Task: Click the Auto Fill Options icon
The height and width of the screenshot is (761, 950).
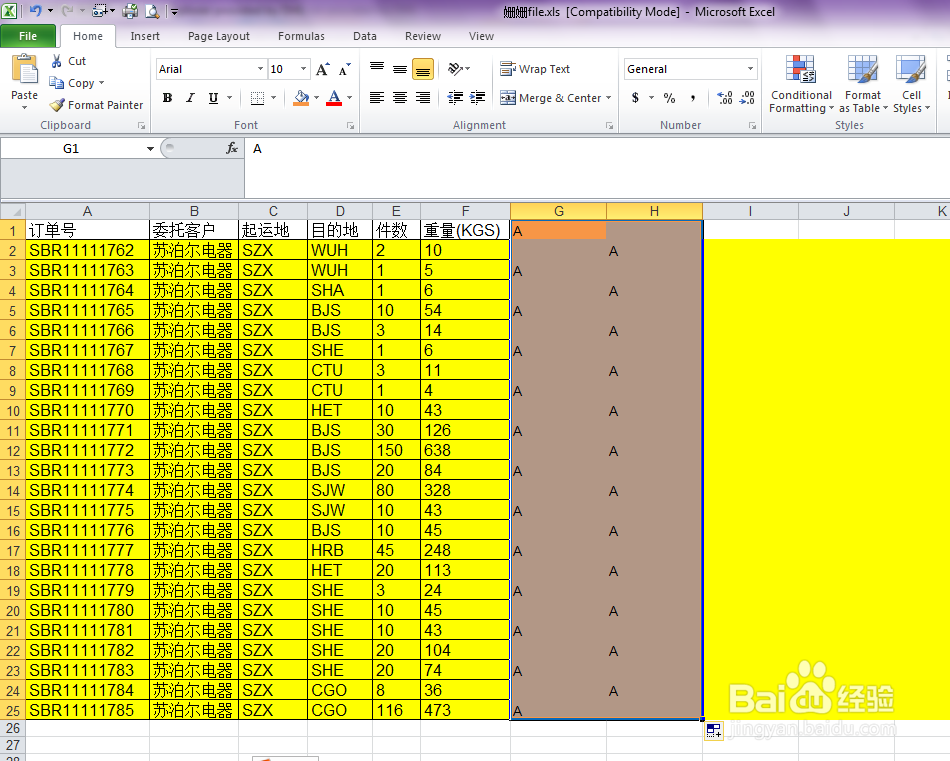Action: coord(714,731)
